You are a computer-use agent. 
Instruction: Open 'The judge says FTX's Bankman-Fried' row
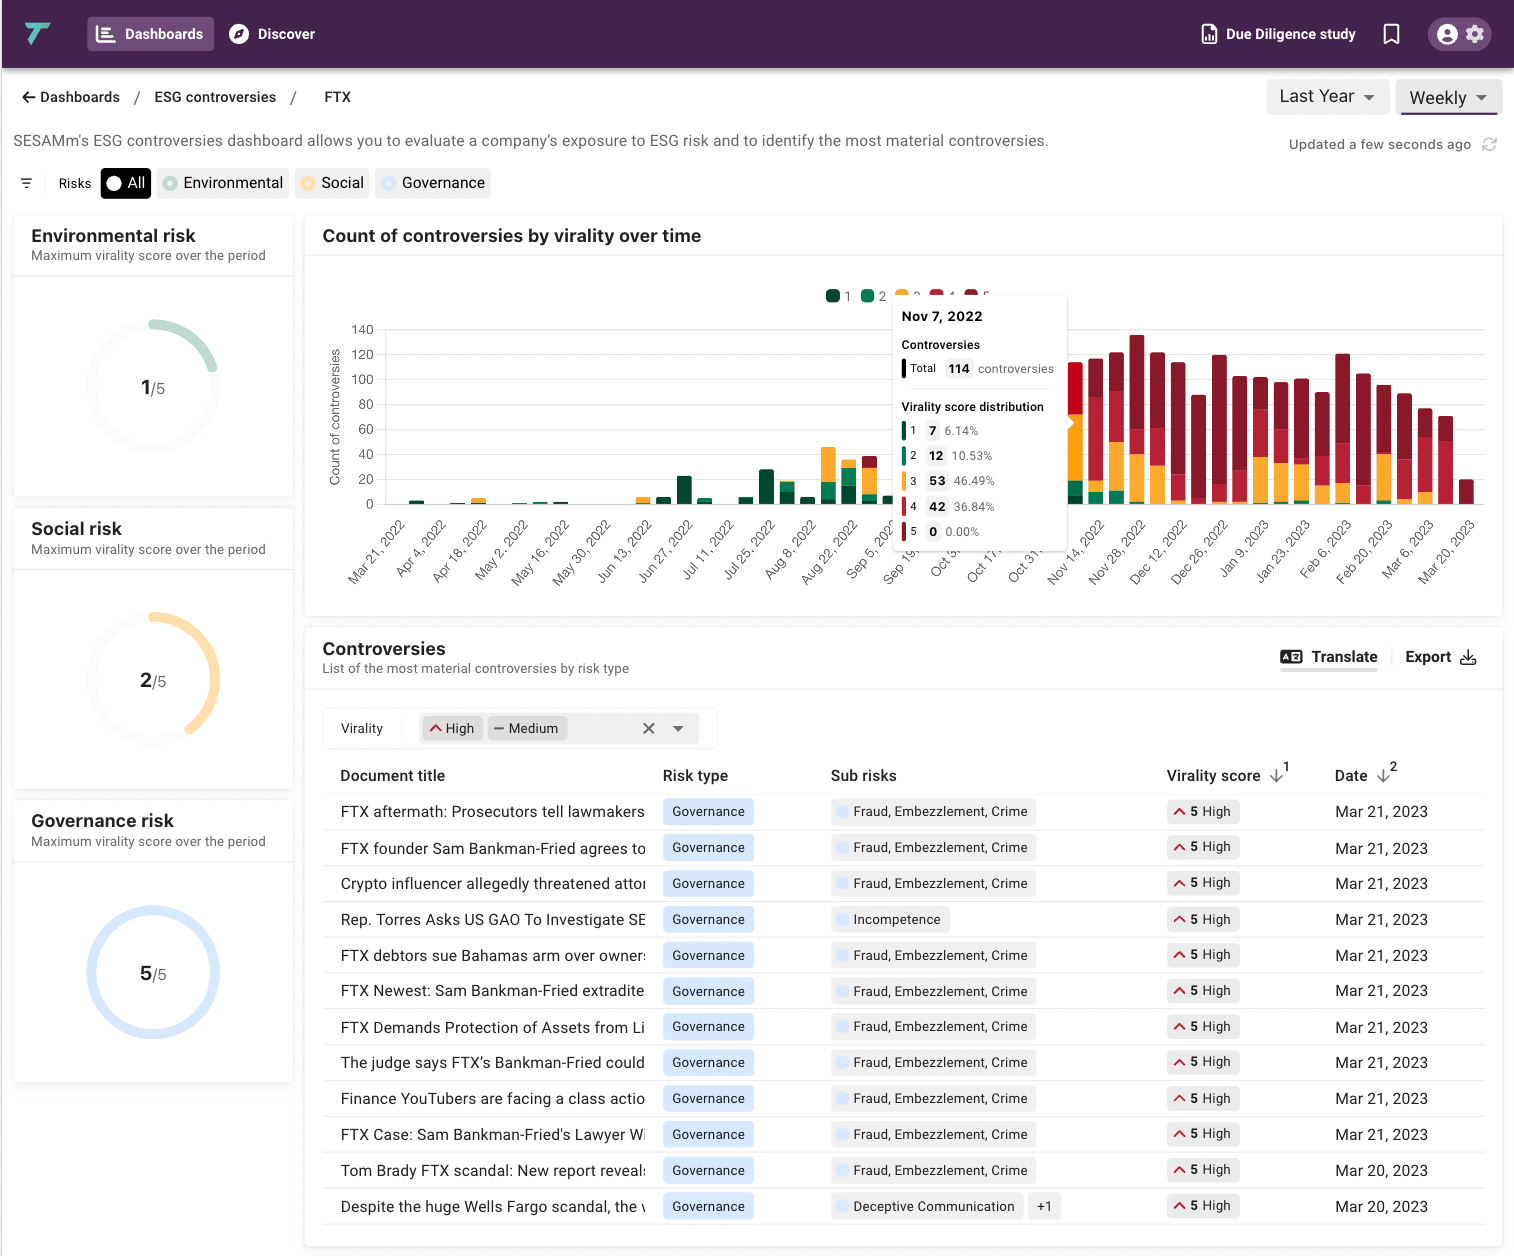[x=904, y=1063]
